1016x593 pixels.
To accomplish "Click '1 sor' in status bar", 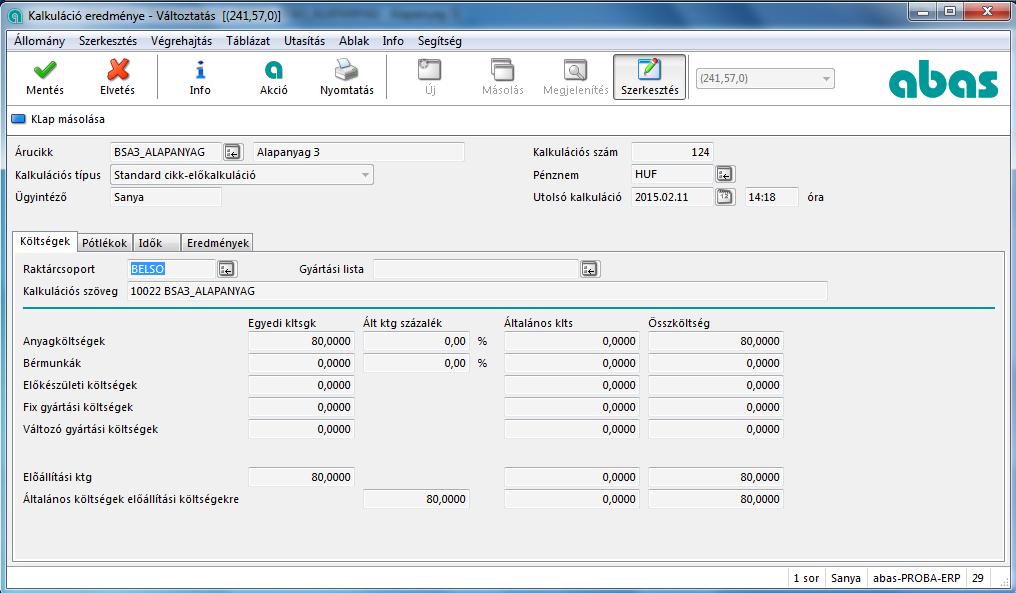I will [x=806, y=578].
